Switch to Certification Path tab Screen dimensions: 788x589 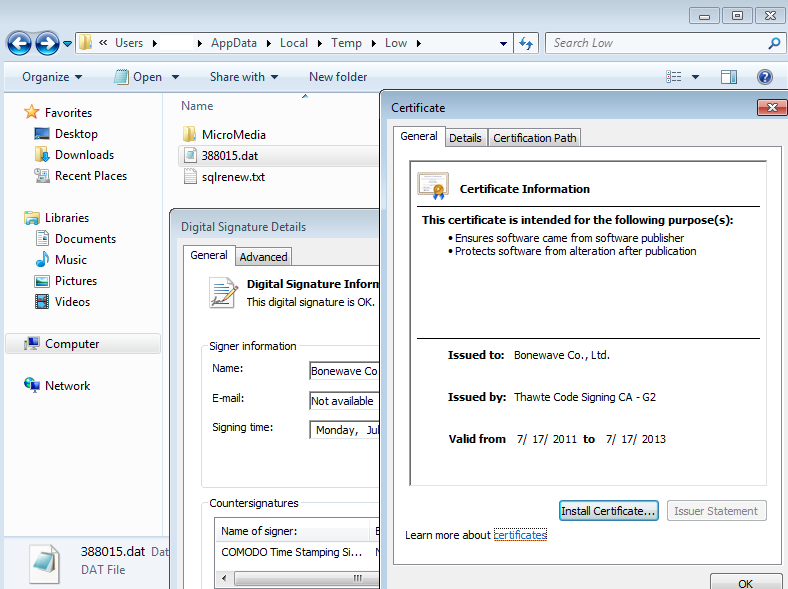pos(534,138)
